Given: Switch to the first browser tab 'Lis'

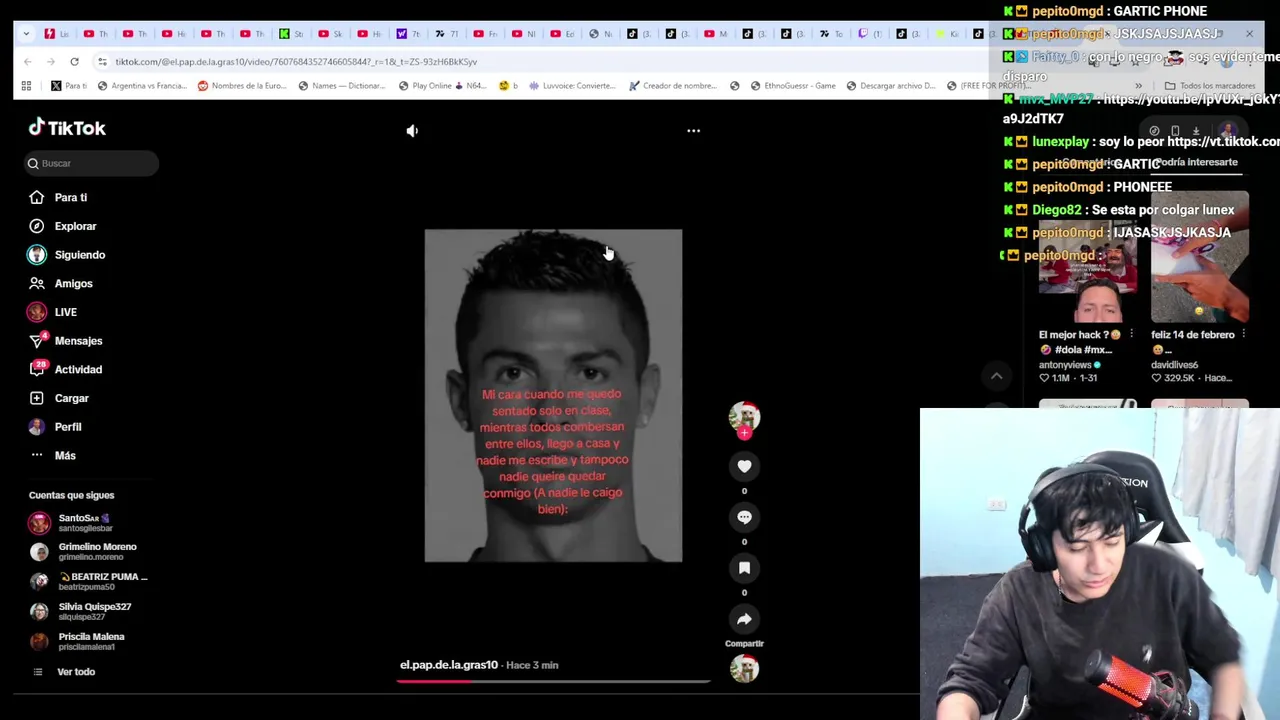Looking at the screenshot, I should (56, 34).
